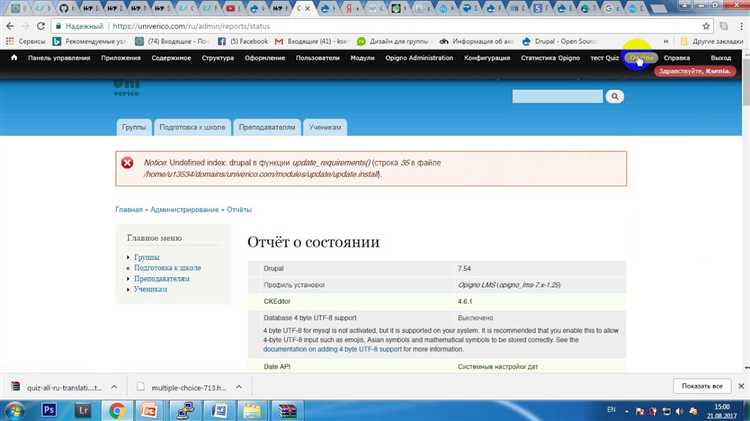Open Содержимое admin menu
The image size is (750, 421).
[x=171, y=58]
